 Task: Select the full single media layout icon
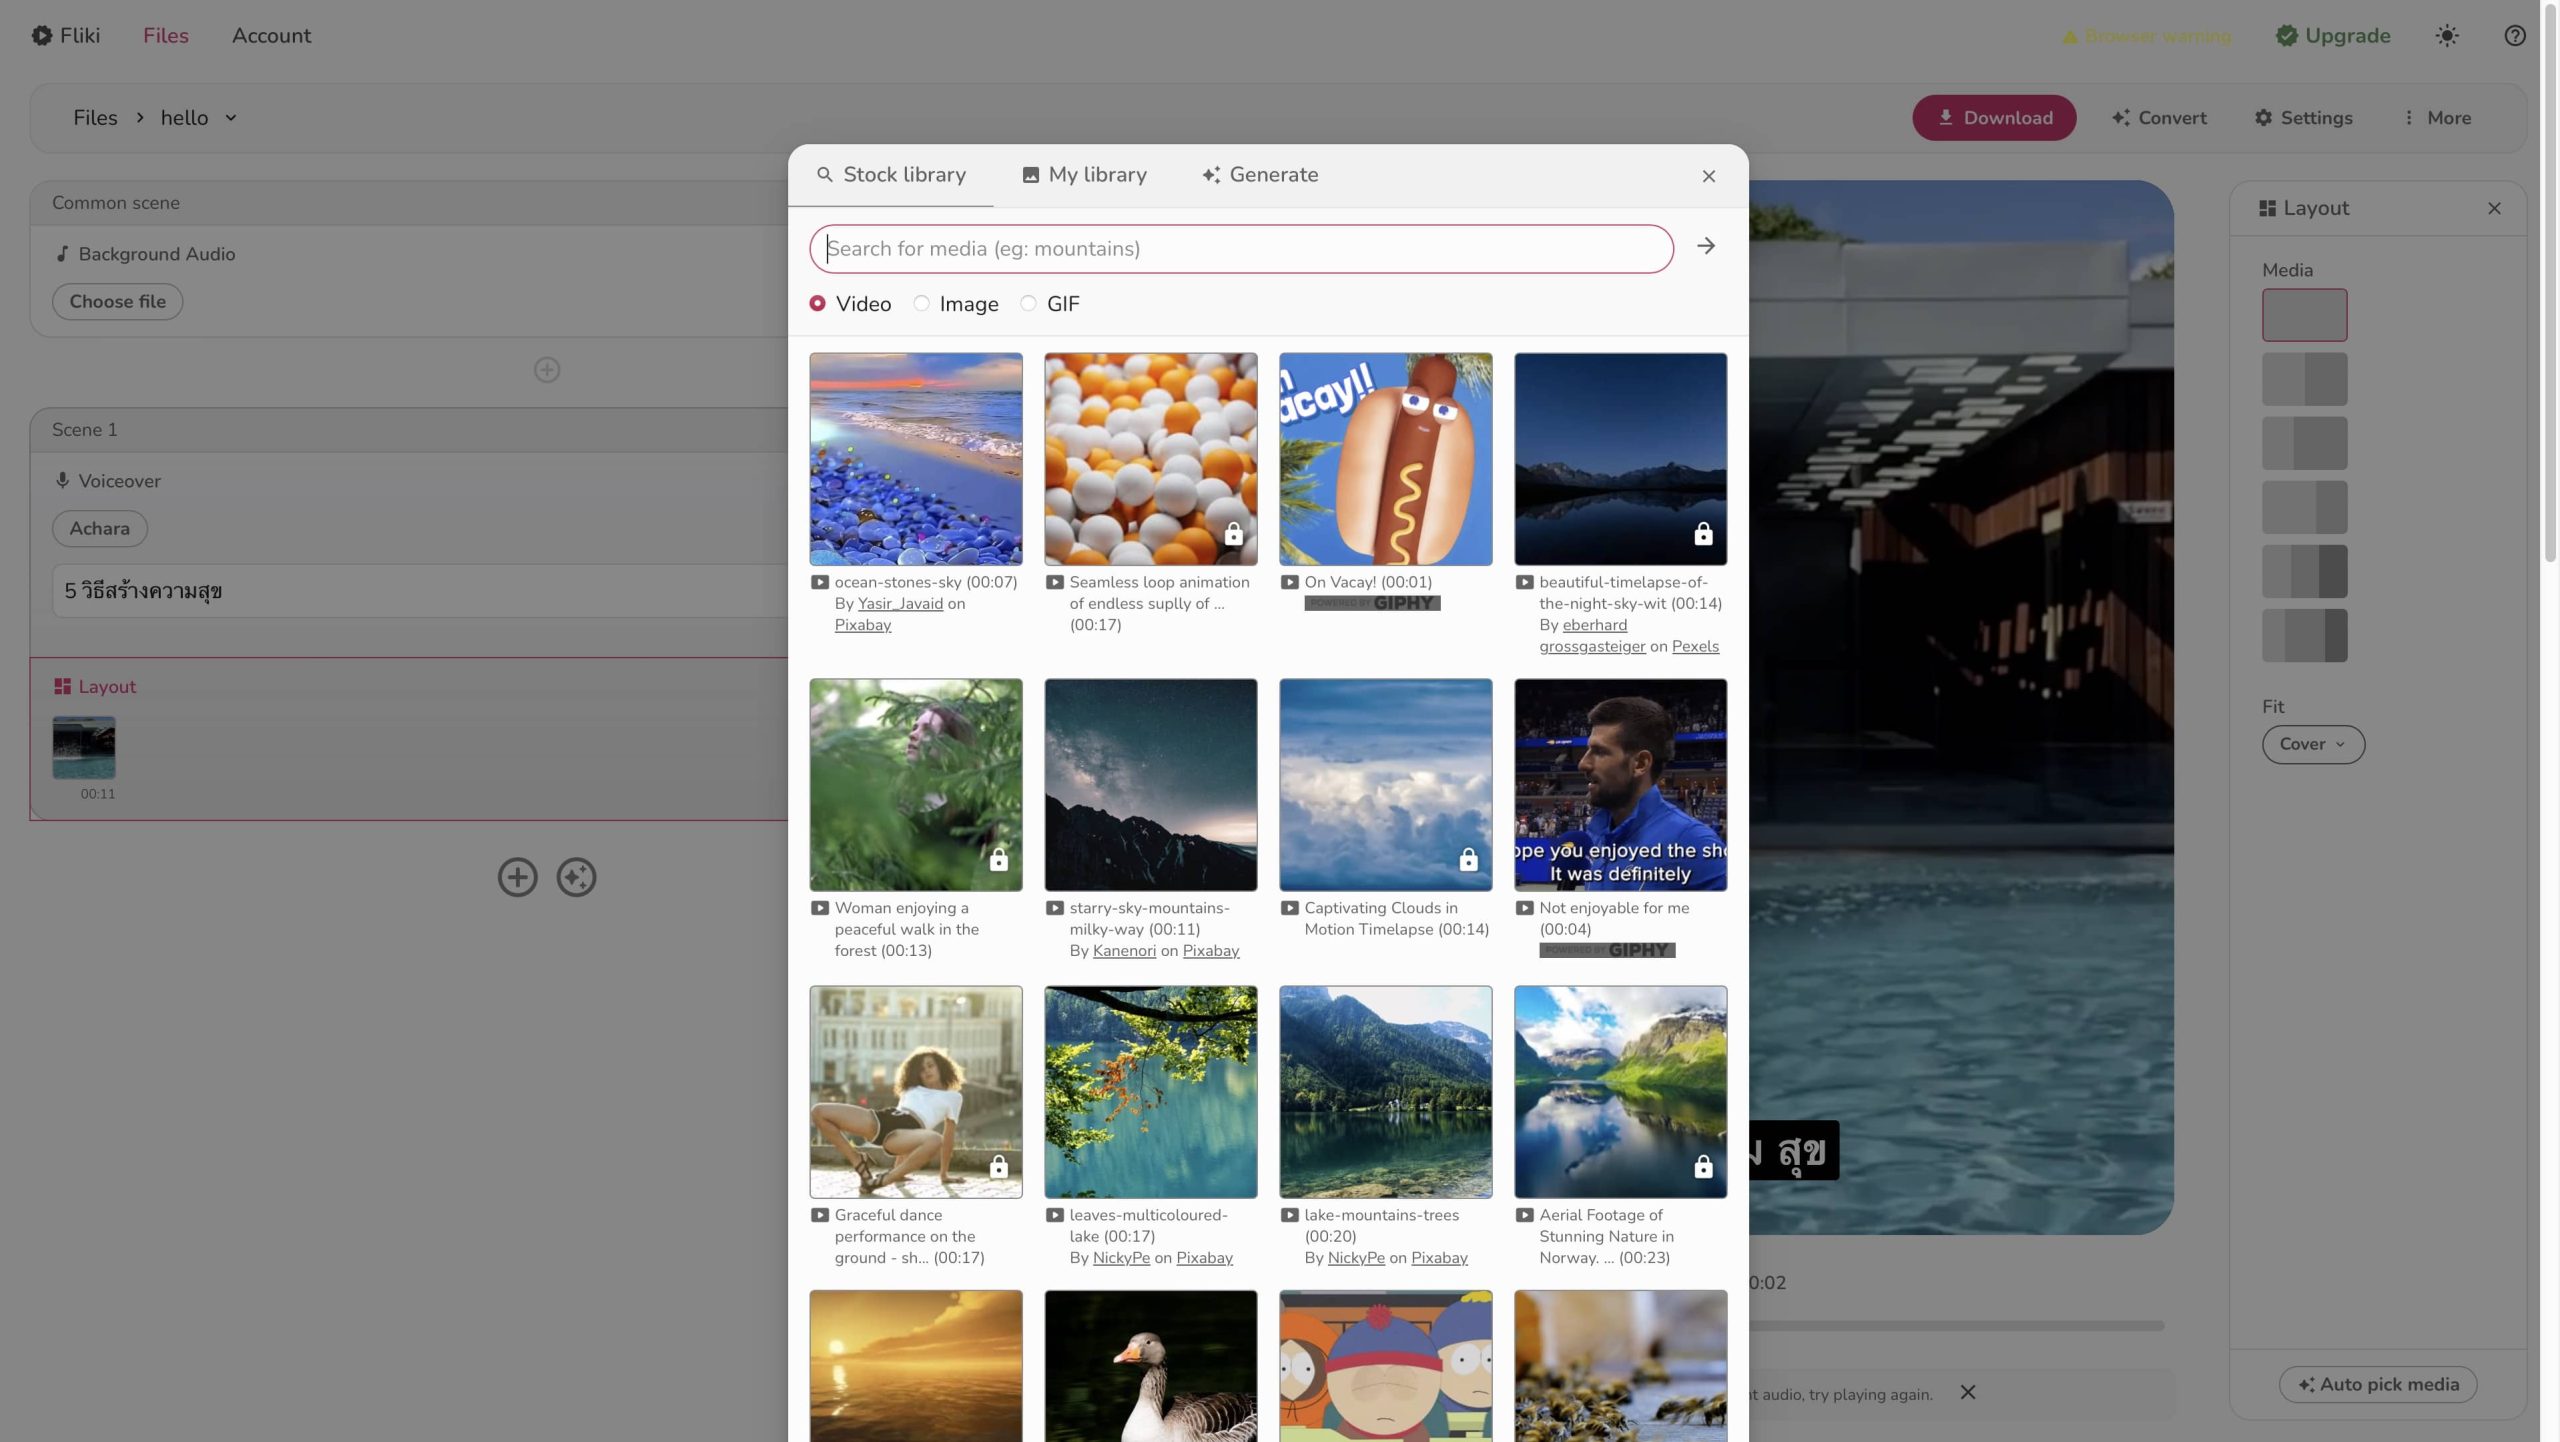[x=2304, y=315]
